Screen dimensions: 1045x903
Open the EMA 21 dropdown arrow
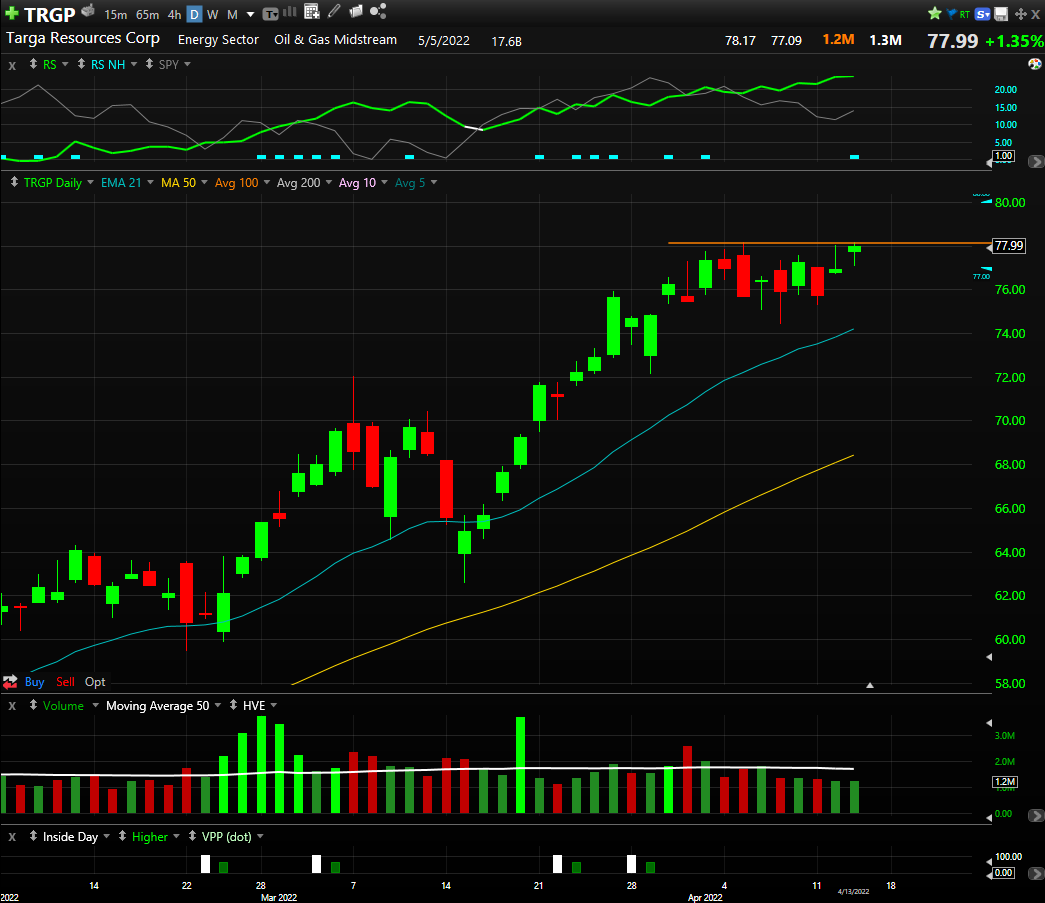[150, 183]
